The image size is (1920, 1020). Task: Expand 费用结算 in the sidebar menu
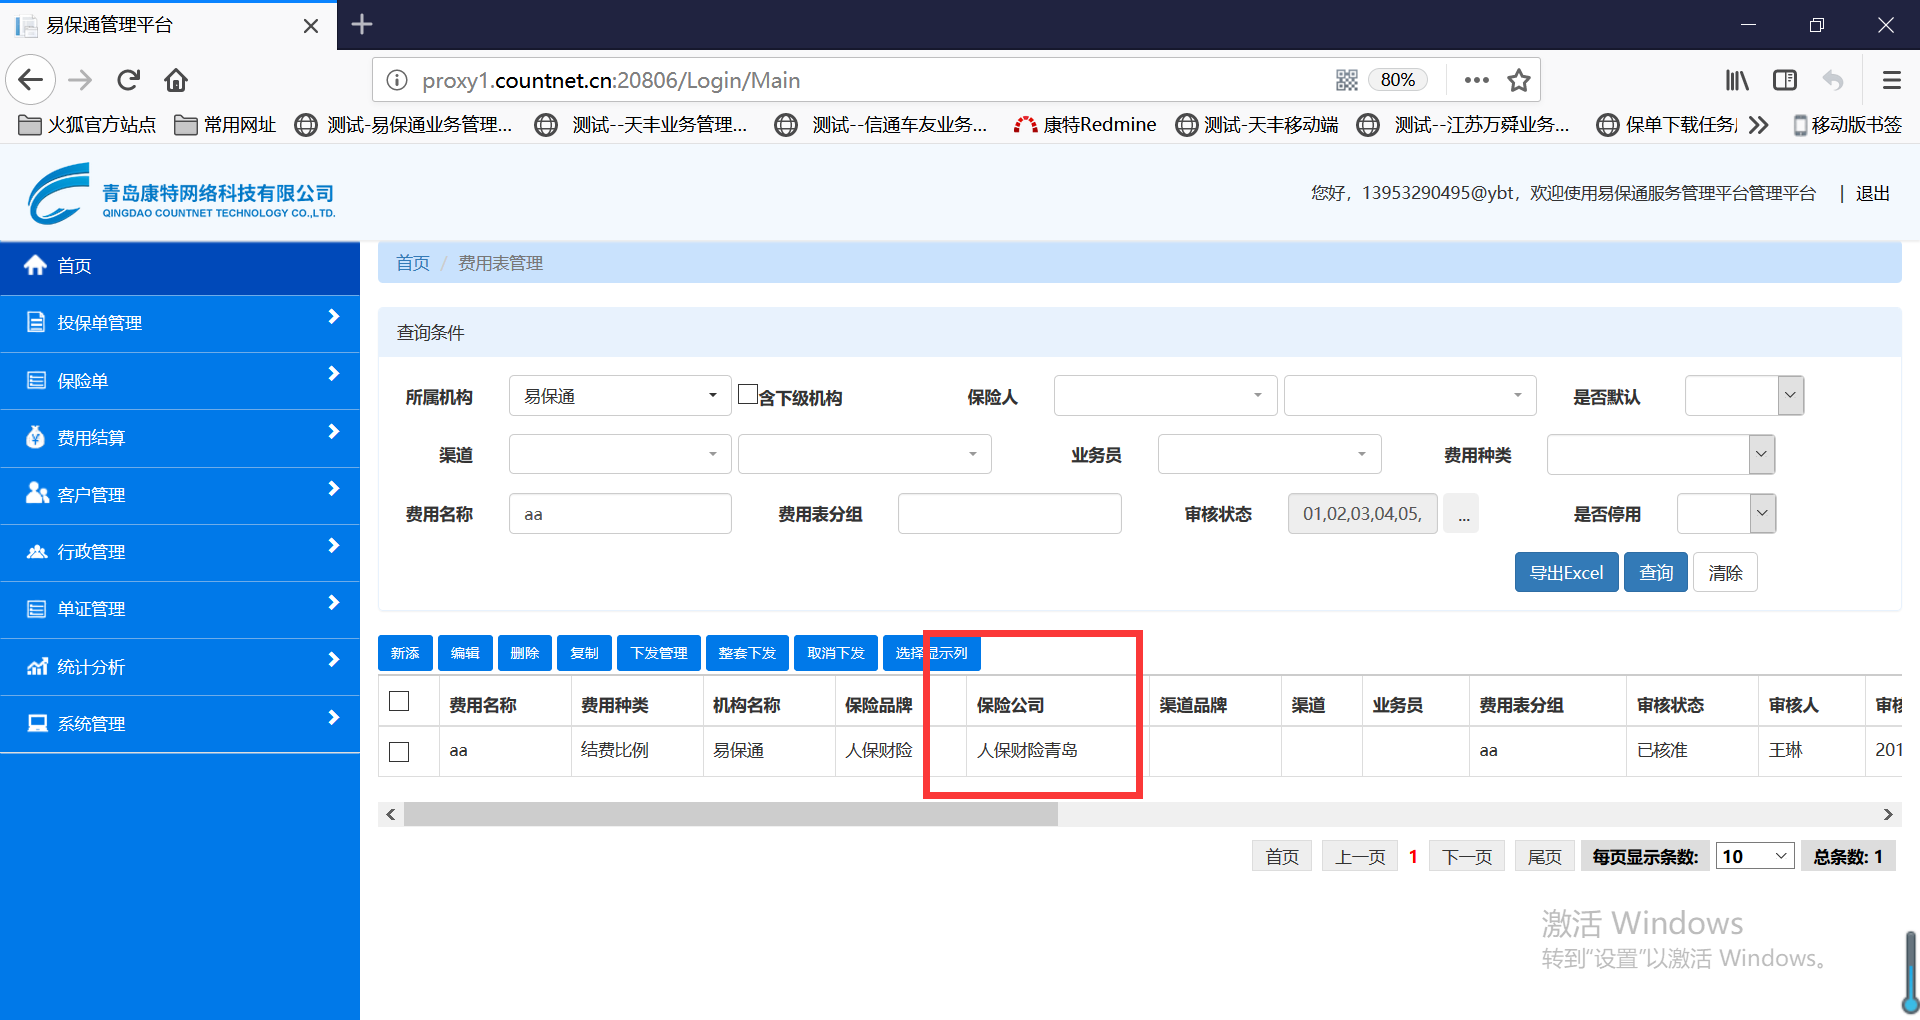[180, 438]
